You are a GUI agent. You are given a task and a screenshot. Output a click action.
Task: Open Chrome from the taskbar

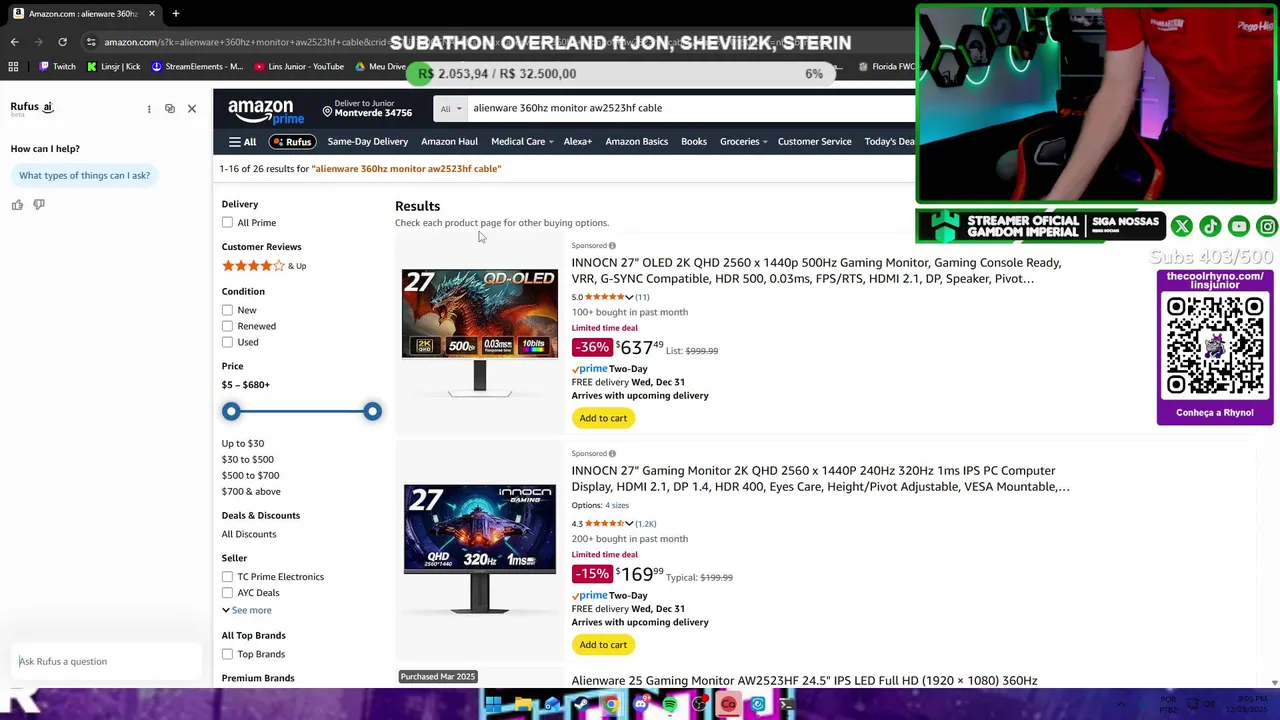coord(611,705)
